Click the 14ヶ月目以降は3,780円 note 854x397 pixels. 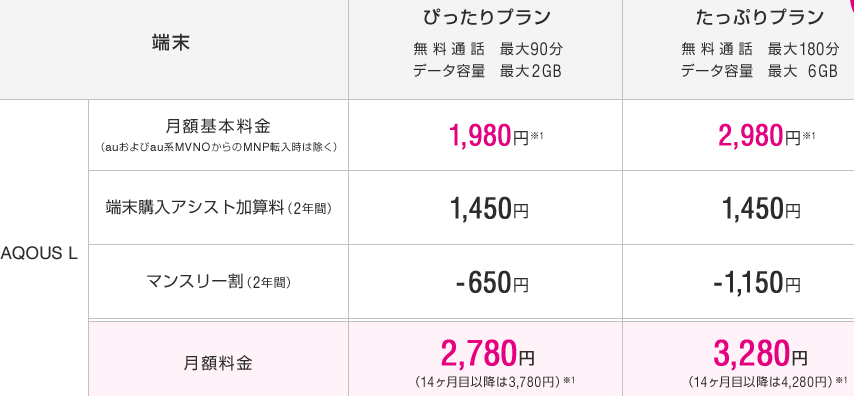[487, 382]
